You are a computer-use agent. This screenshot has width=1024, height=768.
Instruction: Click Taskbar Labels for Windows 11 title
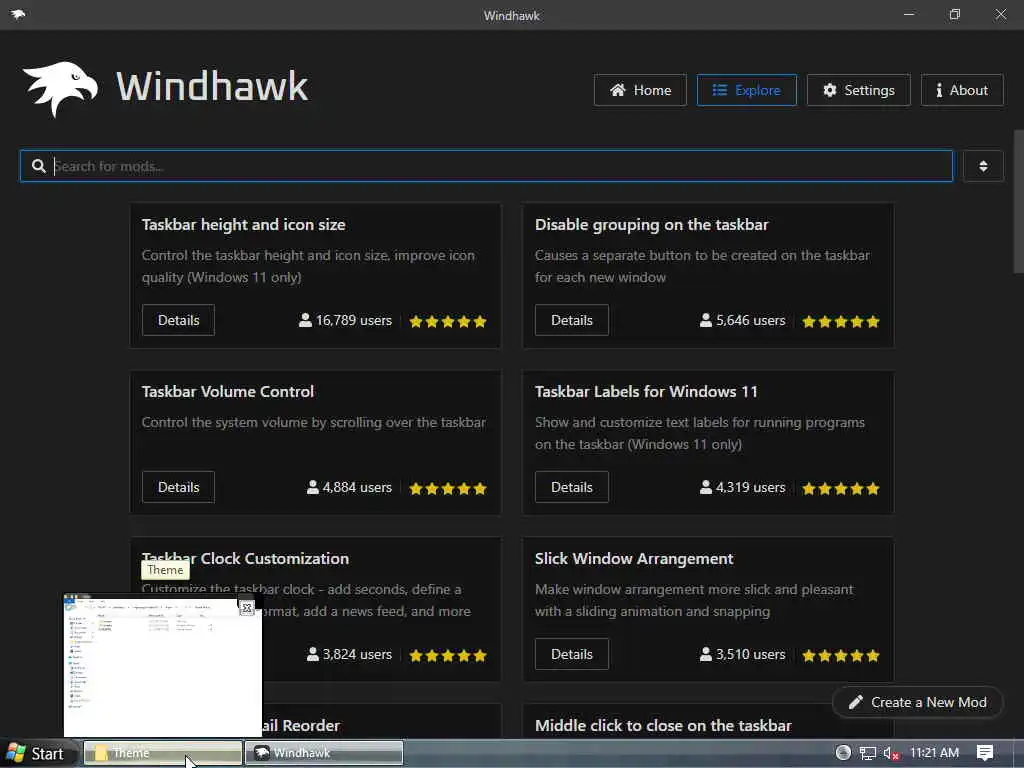pyautogui.click(x=647, y=392)
